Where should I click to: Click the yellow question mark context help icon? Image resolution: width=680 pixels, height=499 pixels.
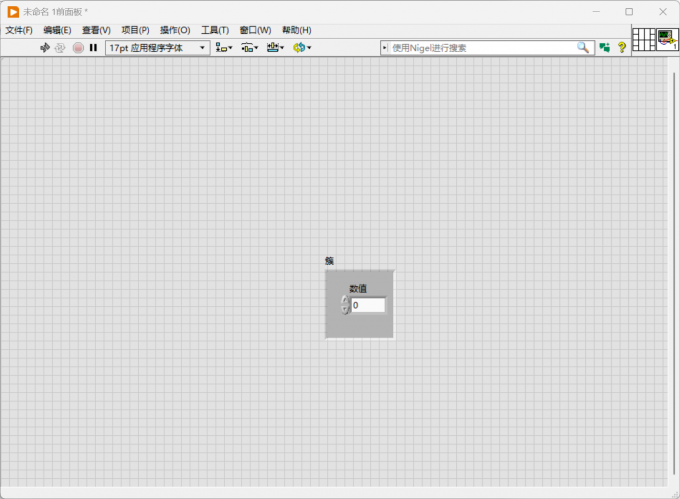tap(621, 48)
